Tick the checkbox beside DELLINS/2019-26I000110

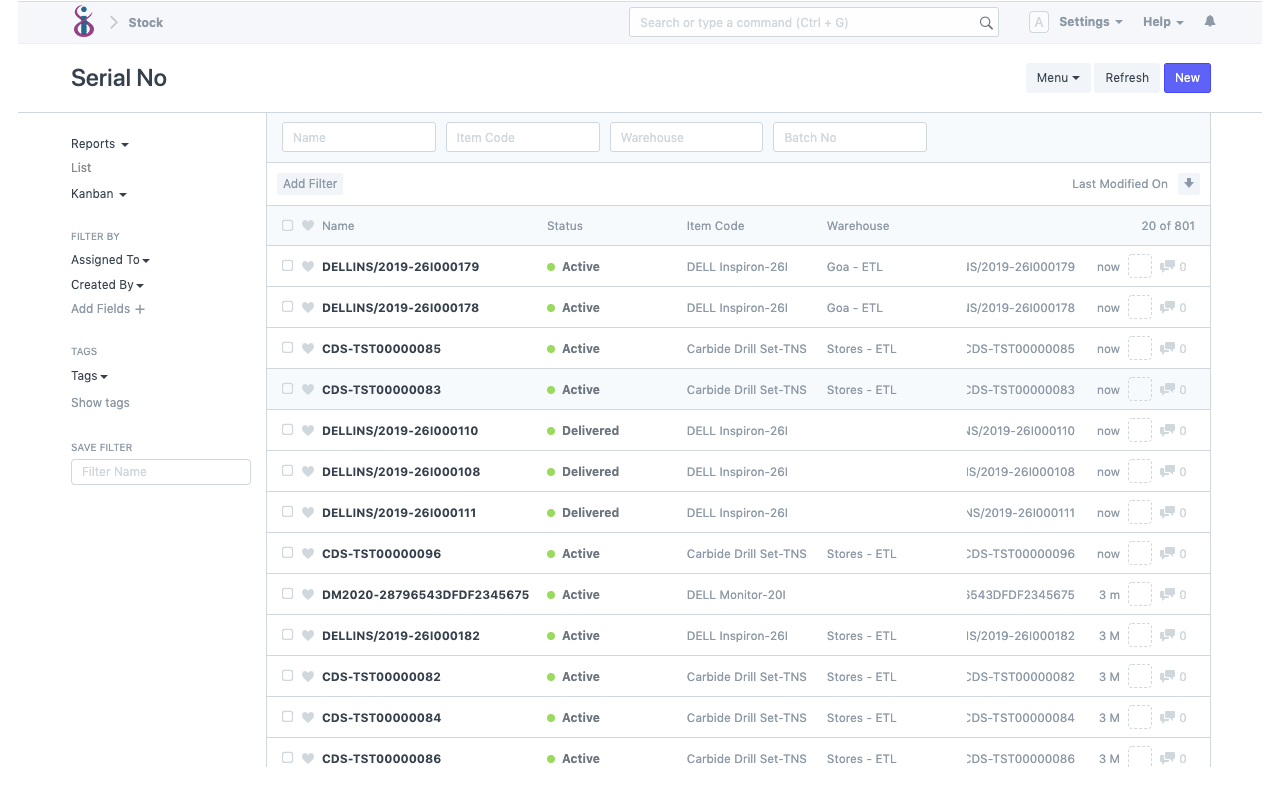click(287, 430)
